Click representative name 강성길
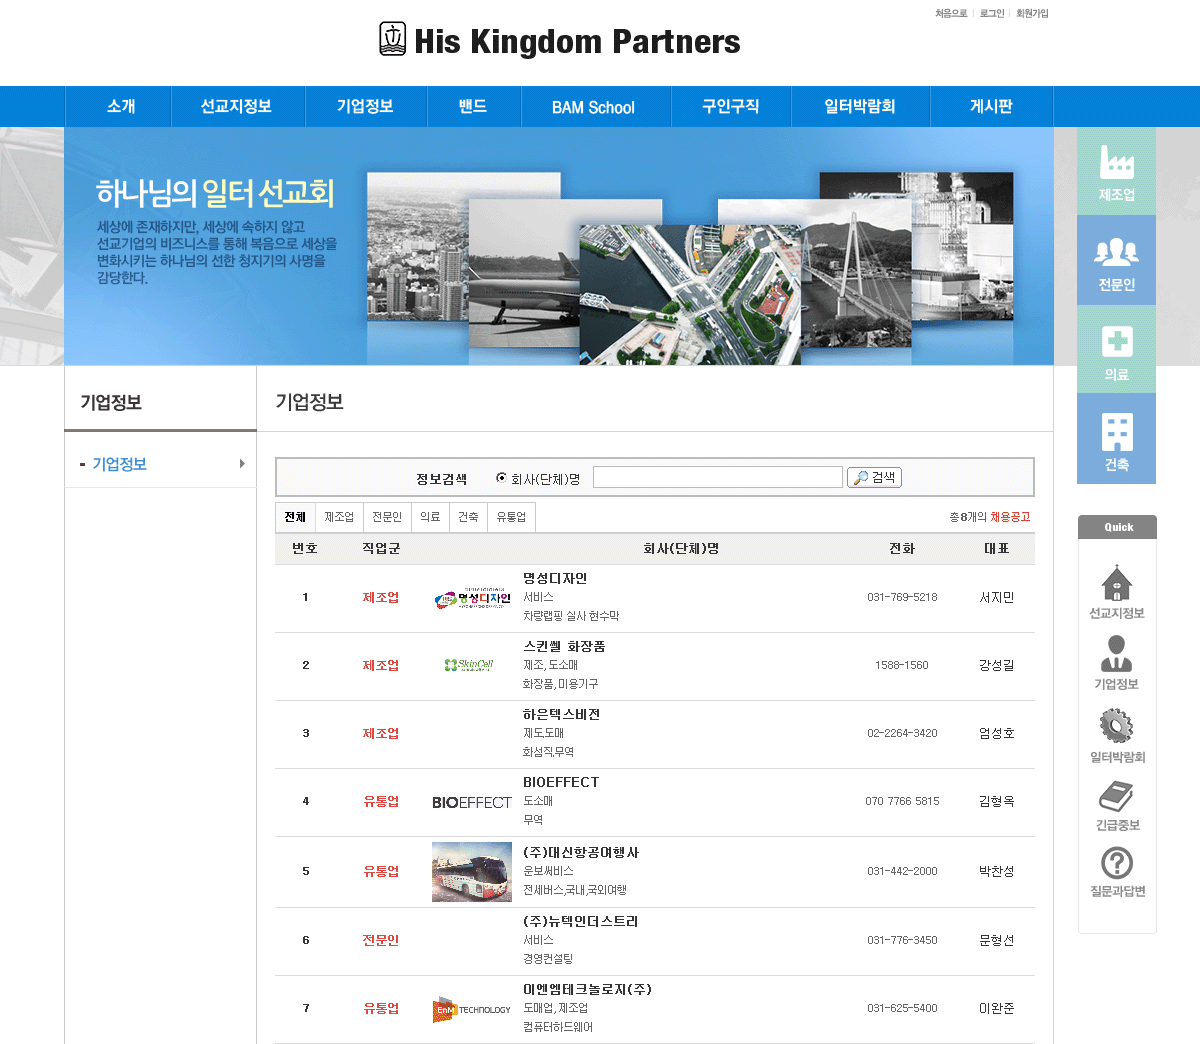The height and width of the screenshot is (1044, 1200). pyautogui.click(x=997, y=666)
